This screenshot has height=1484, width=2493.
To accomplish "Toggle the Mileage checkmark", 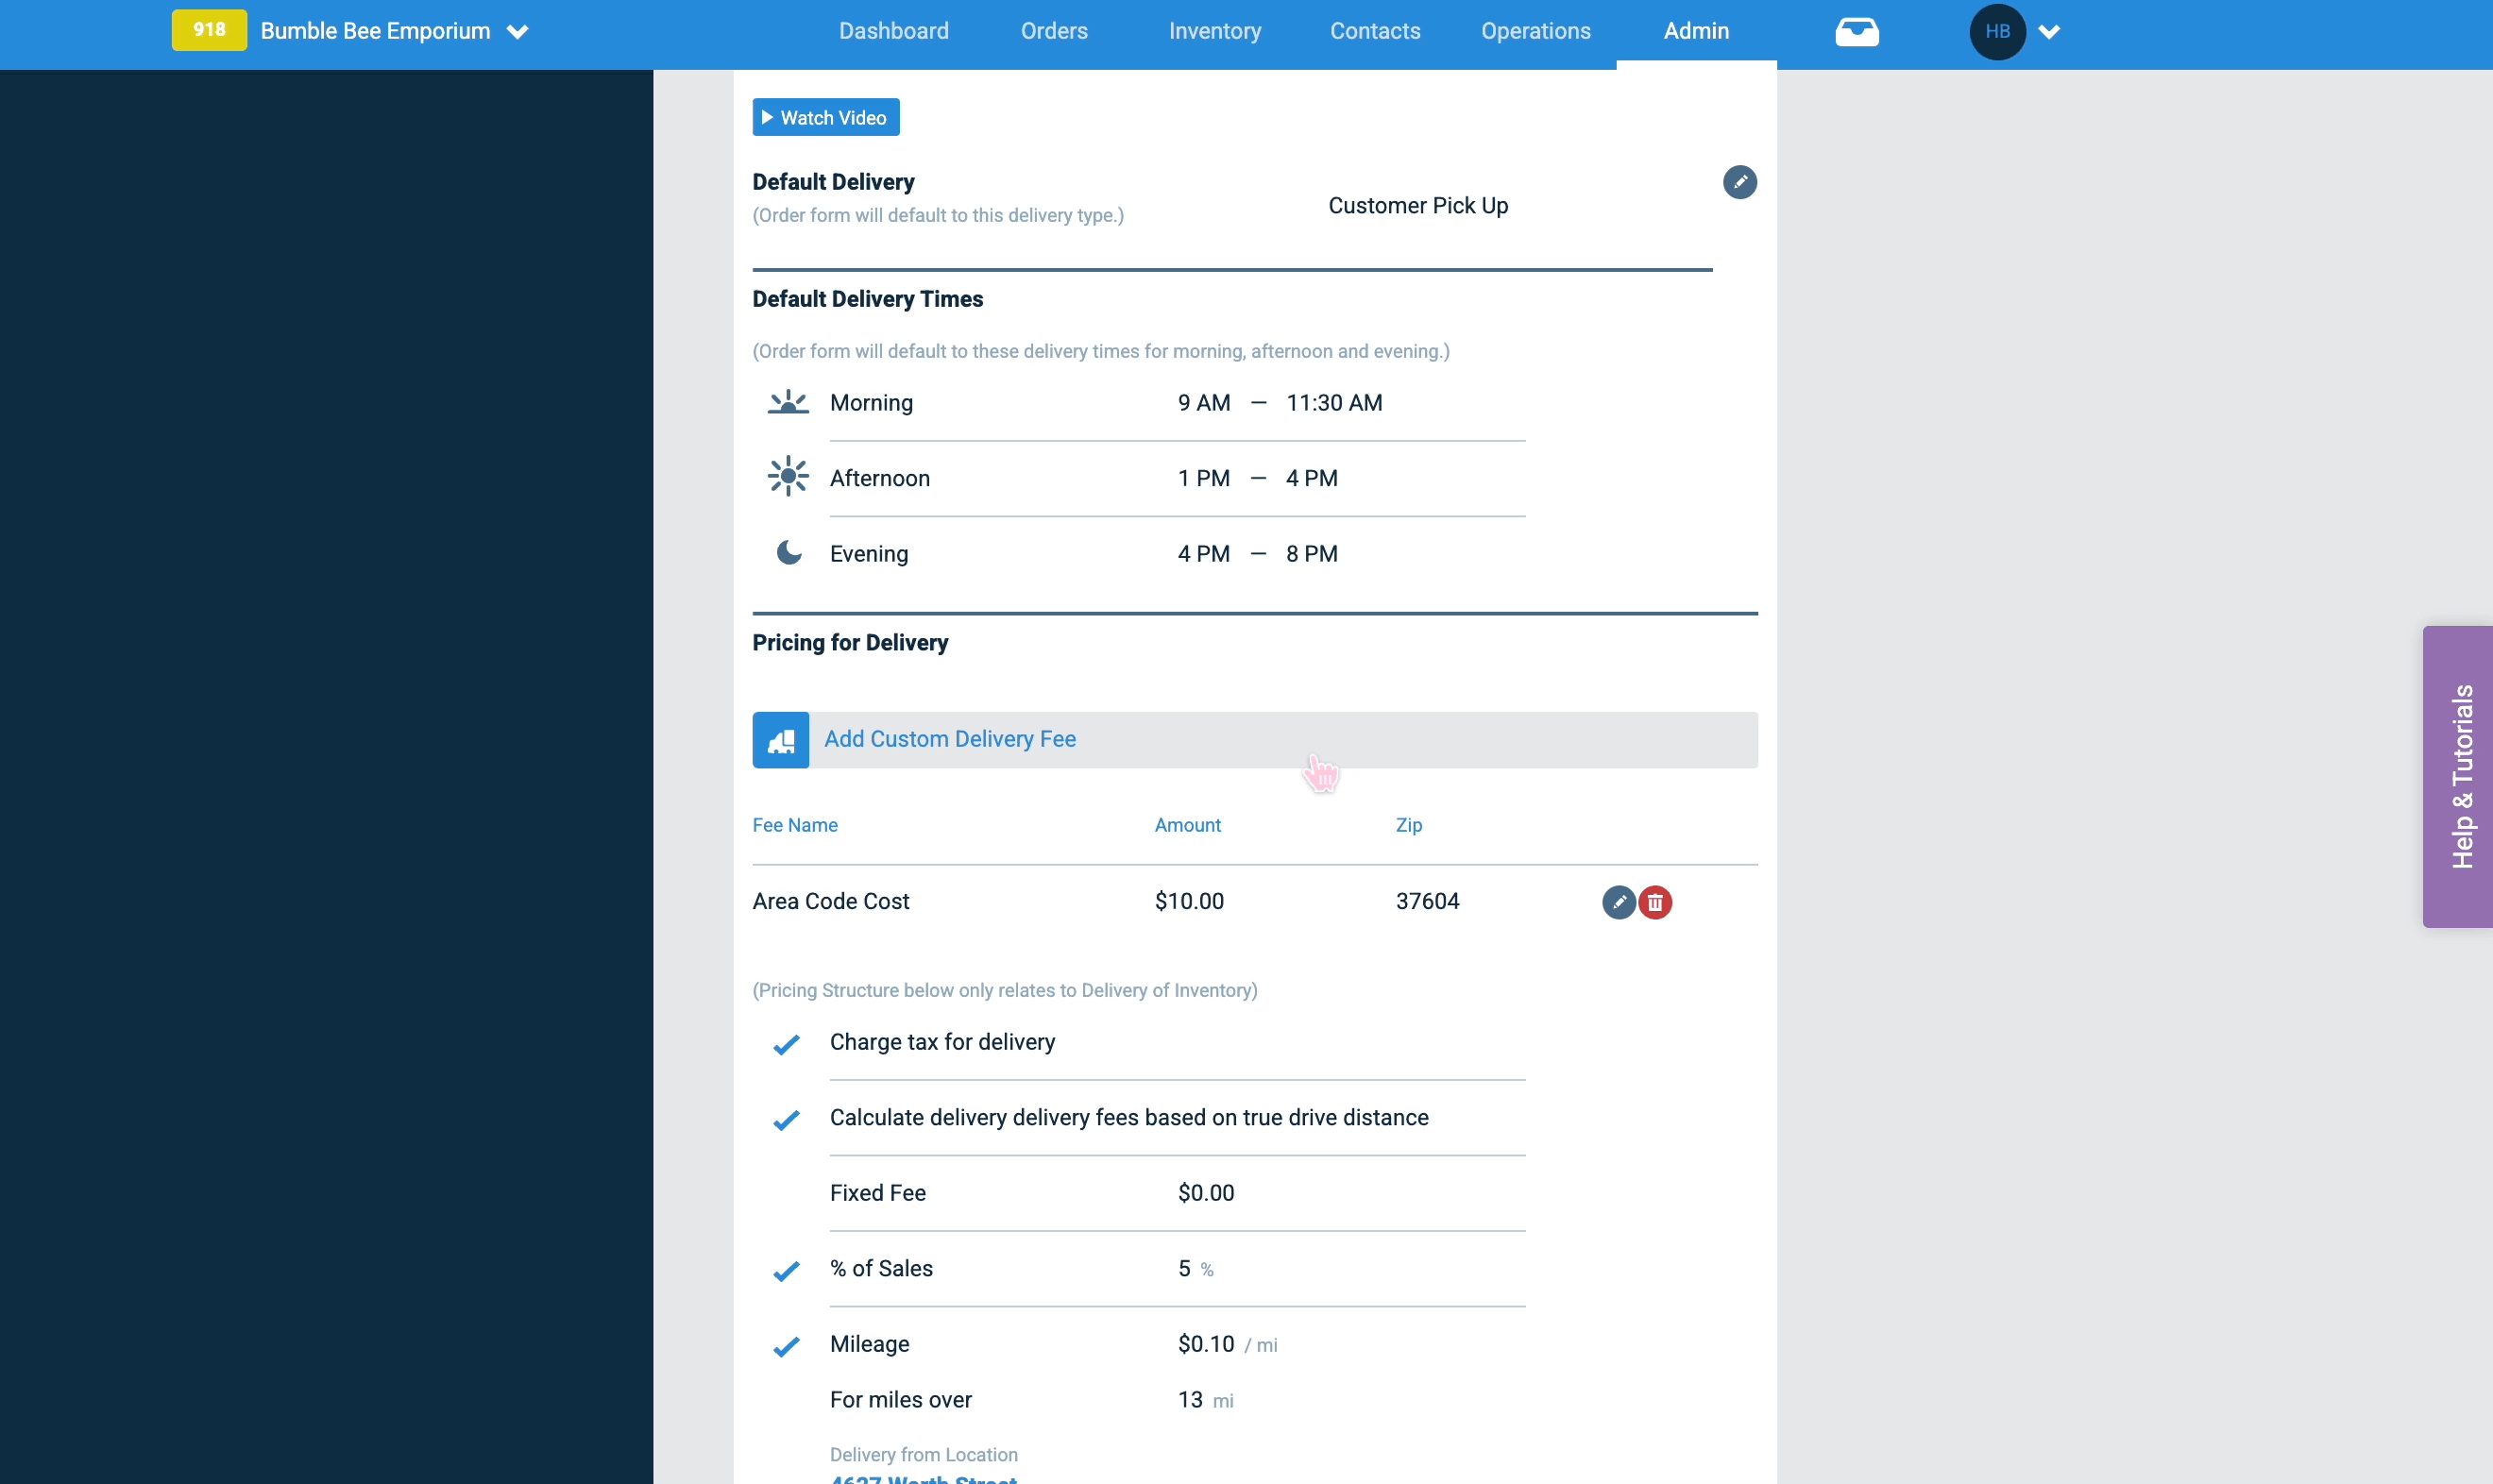I will (x=786, y=1346).
